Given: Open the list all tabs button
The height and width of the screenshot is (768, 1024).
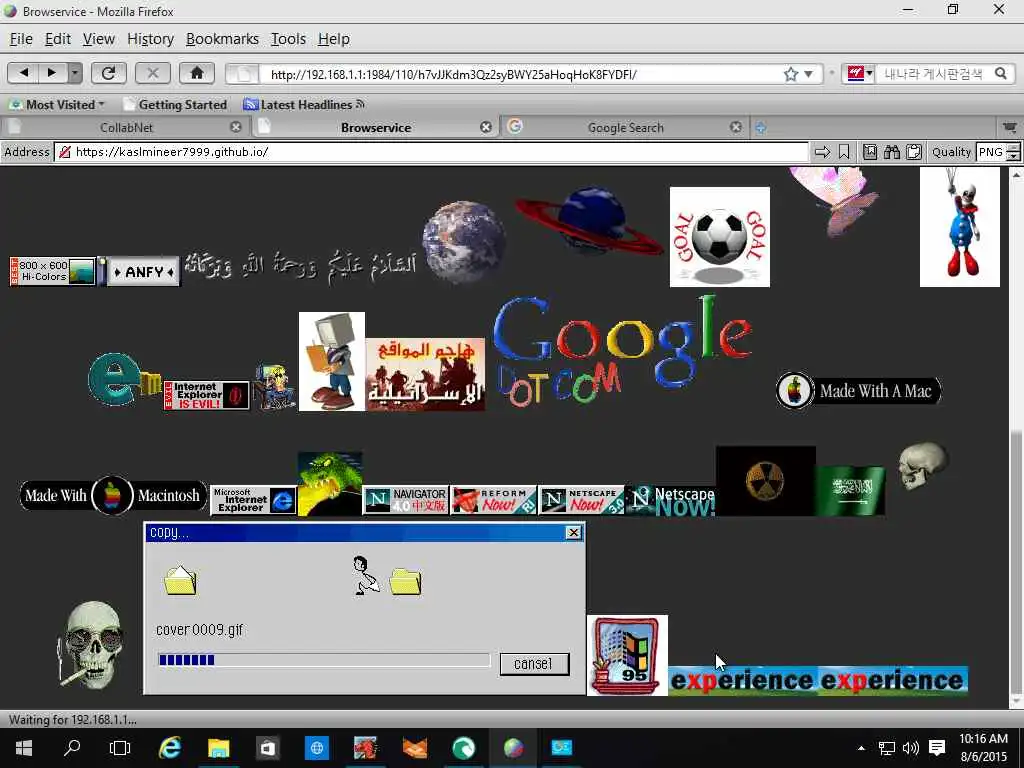Looking at the screenshot, I should pos(1010,127).
